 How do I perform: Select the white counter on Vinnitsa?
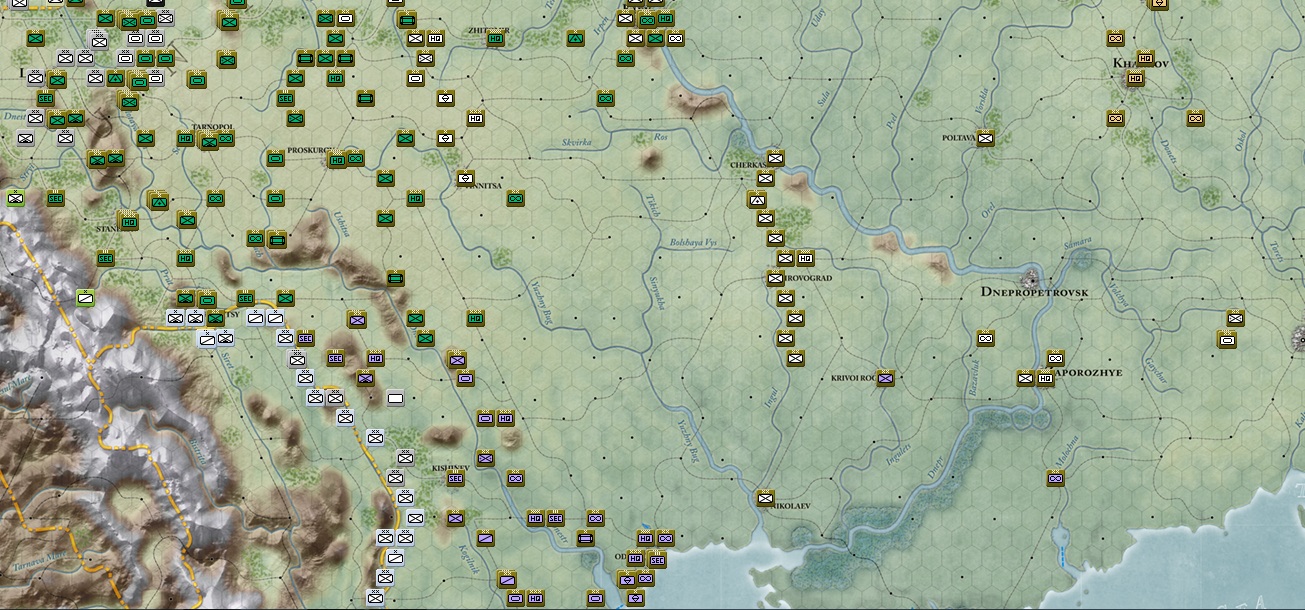465,179
